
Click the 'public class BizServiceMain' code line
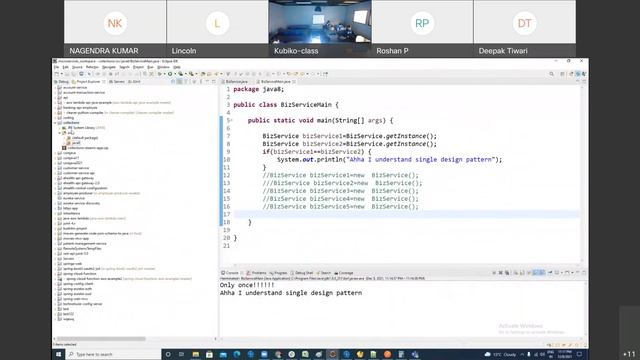286,105
